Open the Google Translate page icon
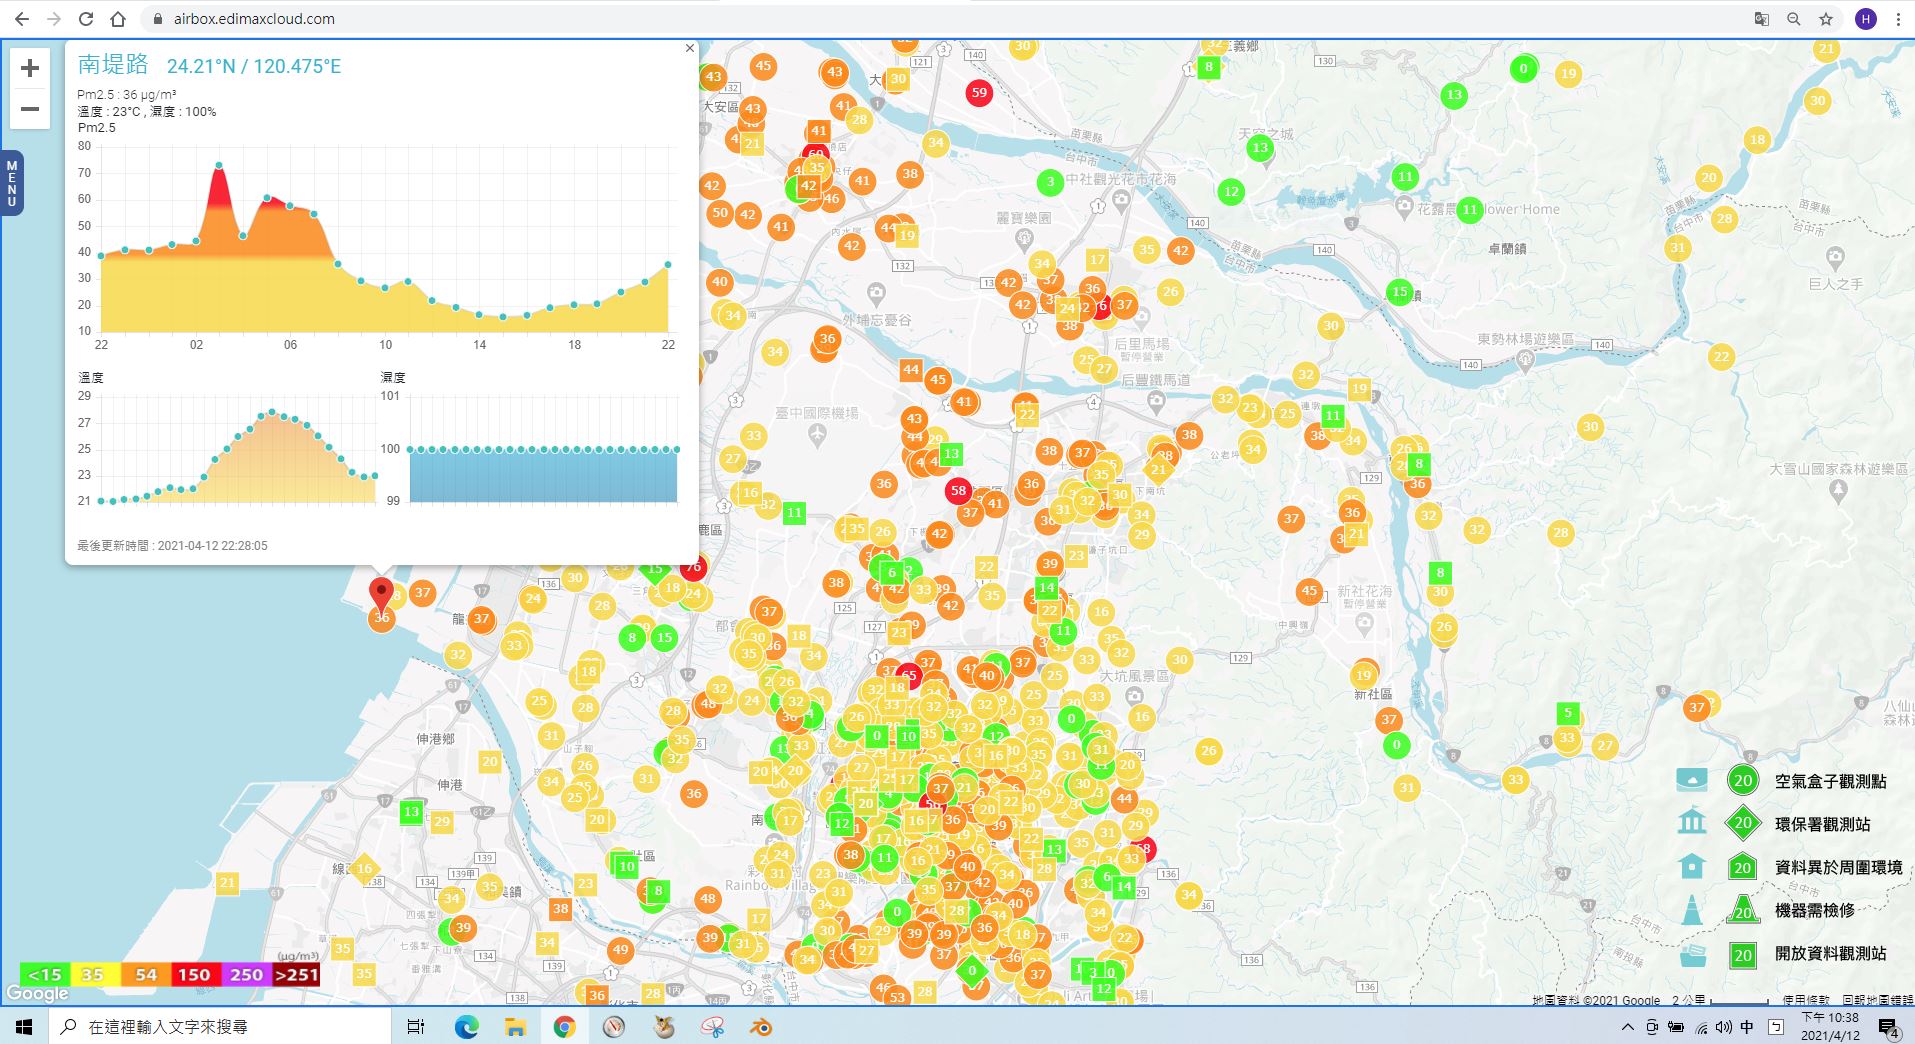The height and width of the screenshot is (1044, 1915). (1762, 19)
